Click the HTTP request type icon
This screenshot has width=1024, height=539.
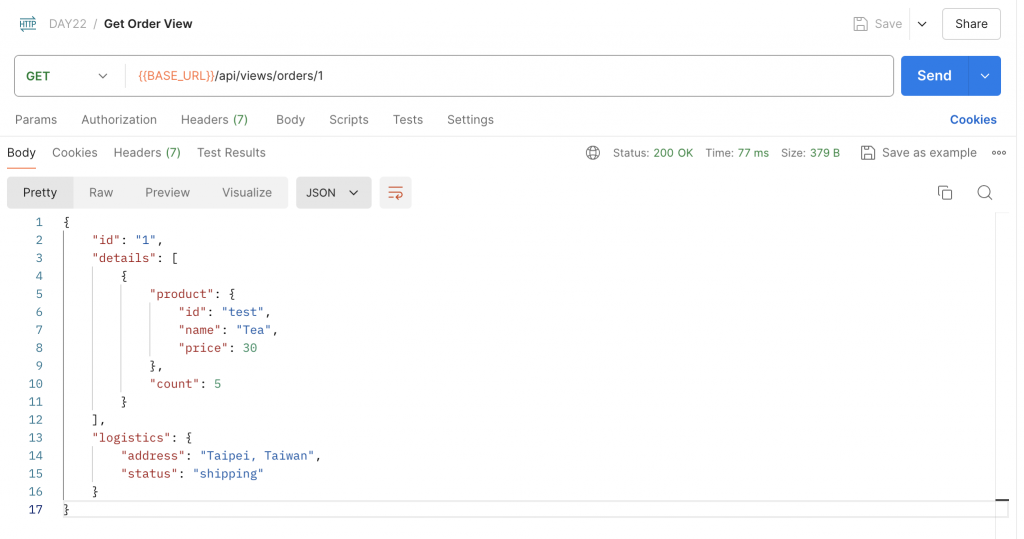pos(27,24)
